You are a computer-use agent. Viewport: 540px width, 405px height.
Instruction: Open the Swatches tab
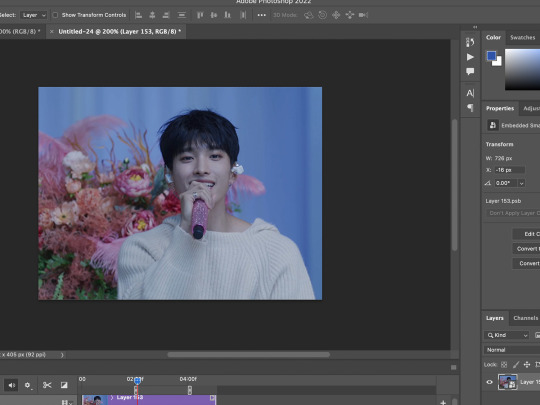point(522,38)
